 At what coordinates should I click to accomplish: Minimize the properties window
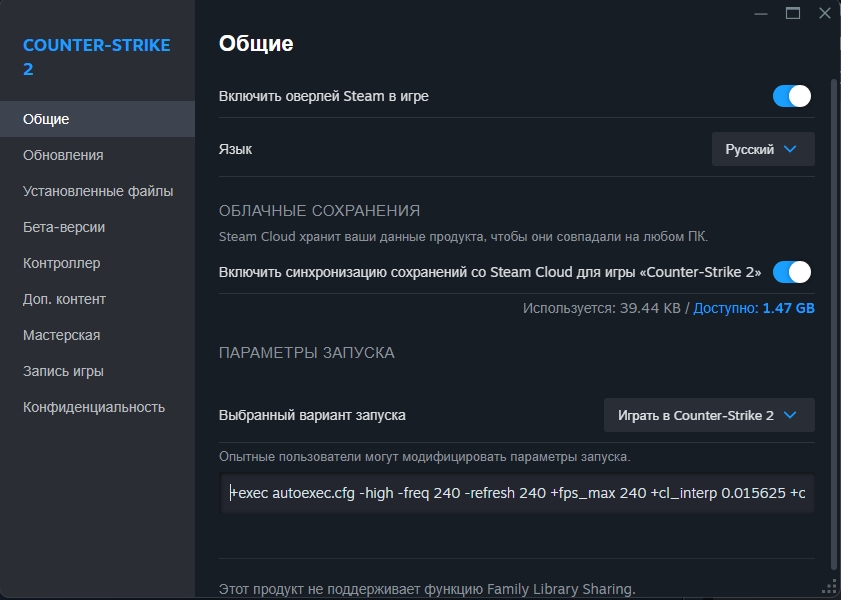pos(762,13)
